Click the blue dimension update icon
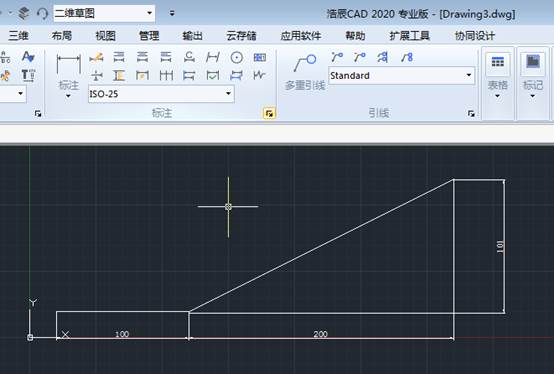The height and width of the screenshot is (374, 554). 236,75
